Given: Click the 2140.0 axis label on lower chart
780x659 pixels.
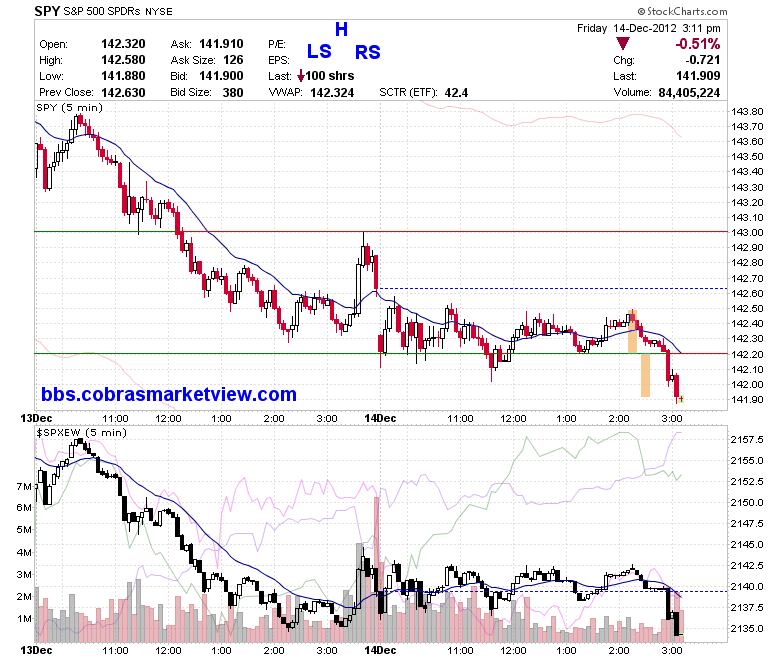Looking at the screenshot, I should (747, 586).
